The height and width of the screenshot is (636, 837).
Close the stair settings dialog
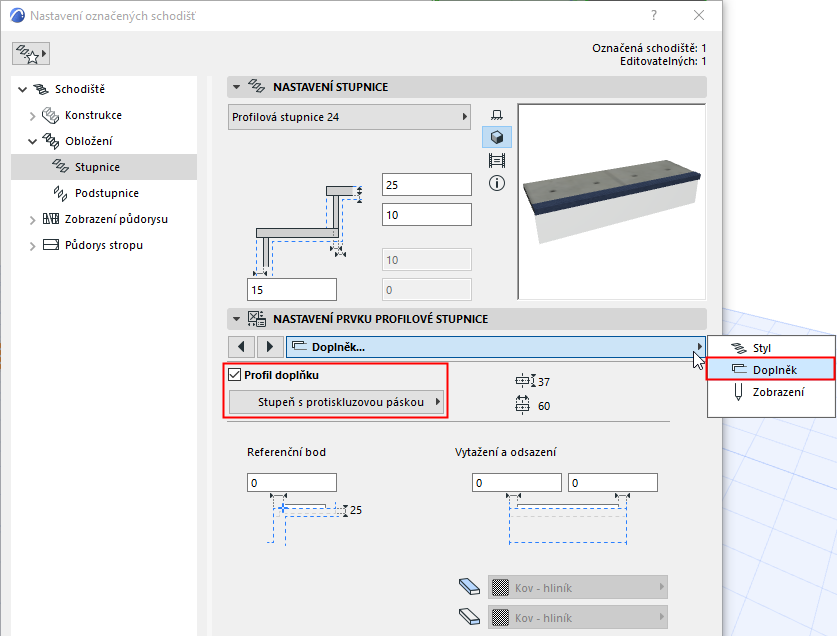pos(699,15)
